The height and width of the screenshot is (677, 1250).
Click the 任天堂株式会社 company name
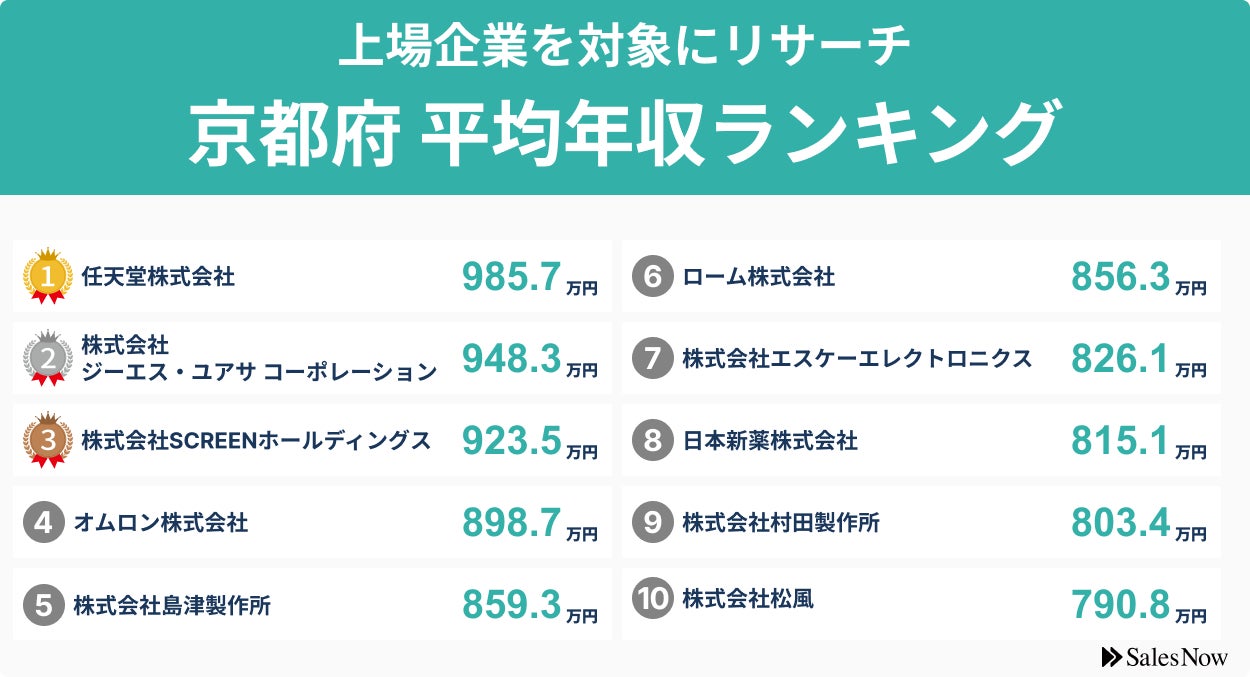point(159,277)
